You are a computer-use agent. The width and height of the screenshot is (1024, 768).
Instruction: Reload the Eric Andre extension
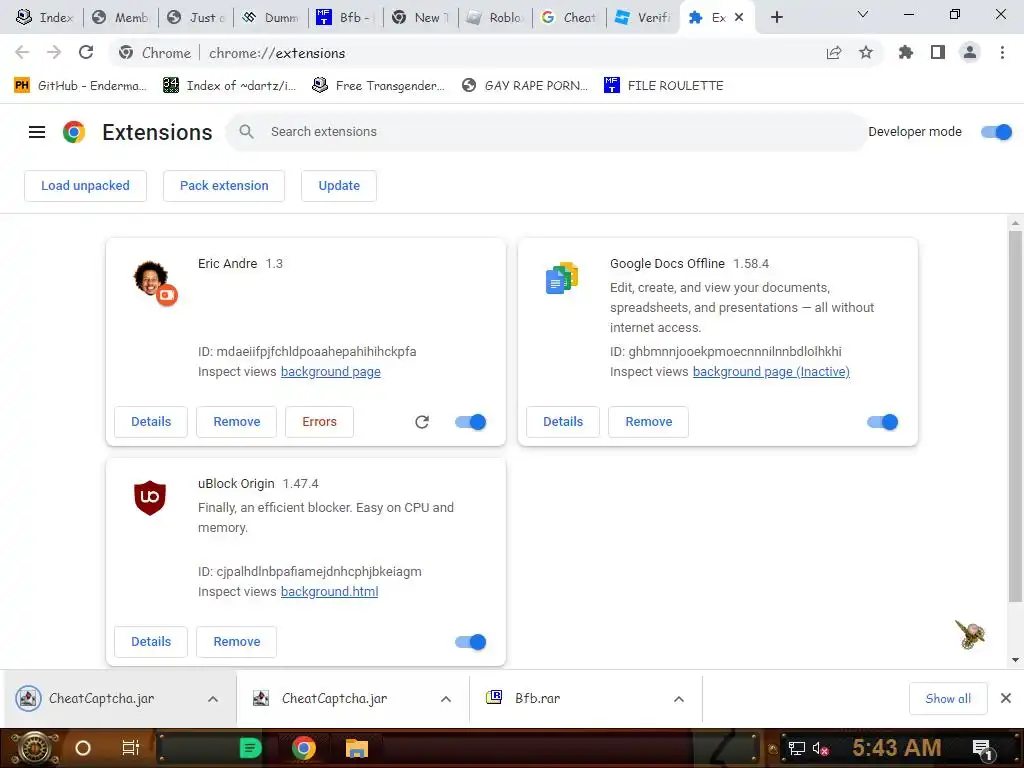(x=422, y=422)
